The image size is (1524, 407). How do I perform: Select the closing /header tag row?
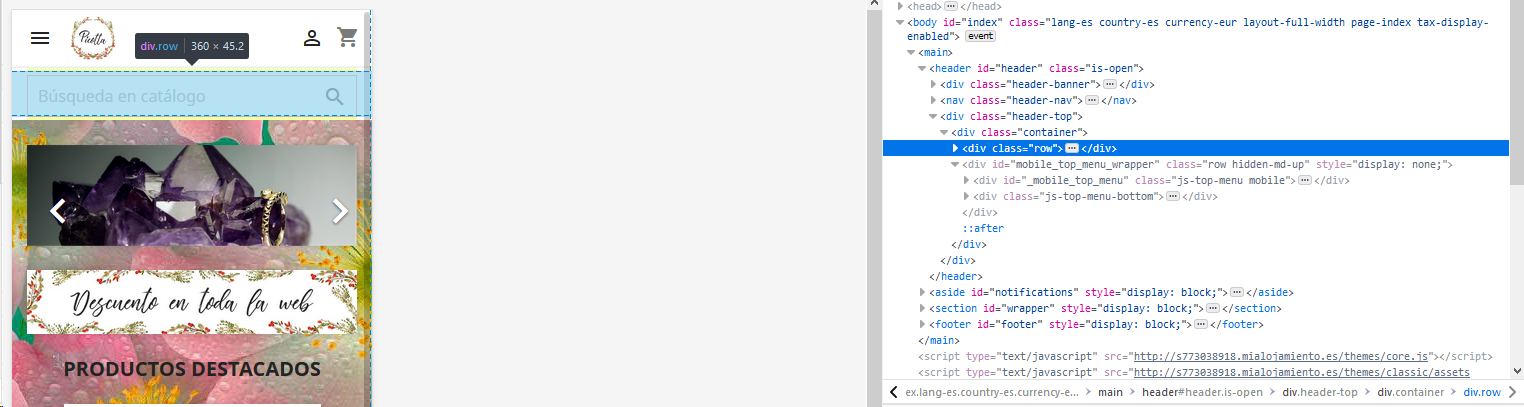[x=956, y=276]
